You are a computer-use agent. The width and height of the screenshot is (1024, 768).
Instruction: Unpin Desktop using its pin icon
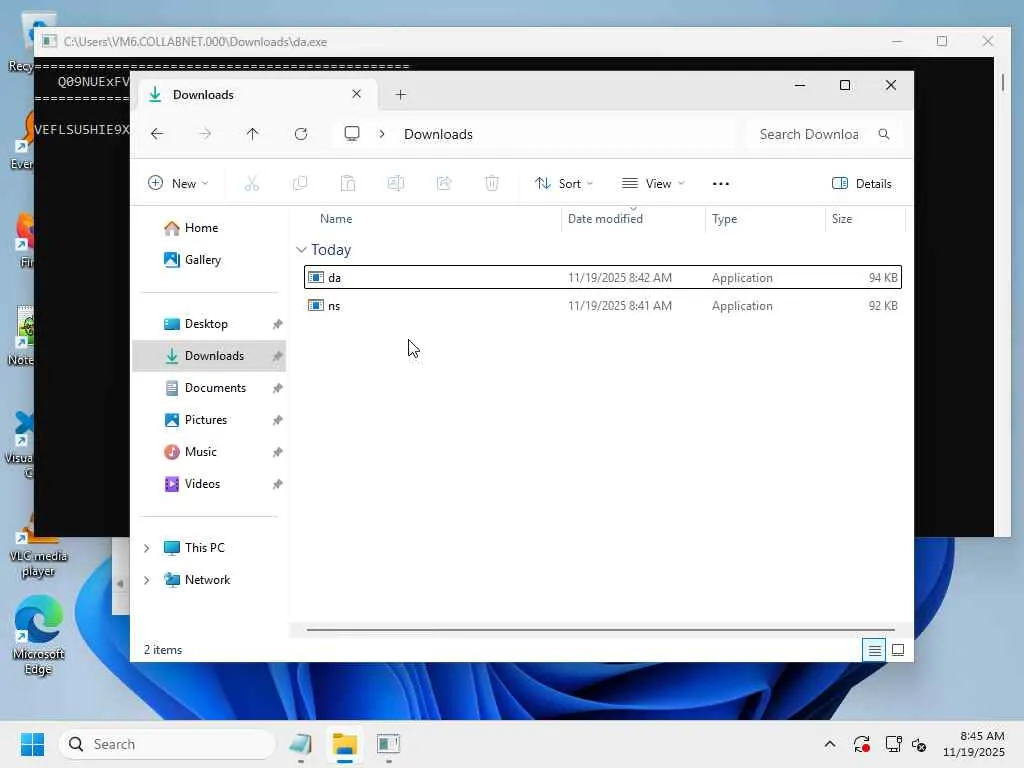pos(278,324)
